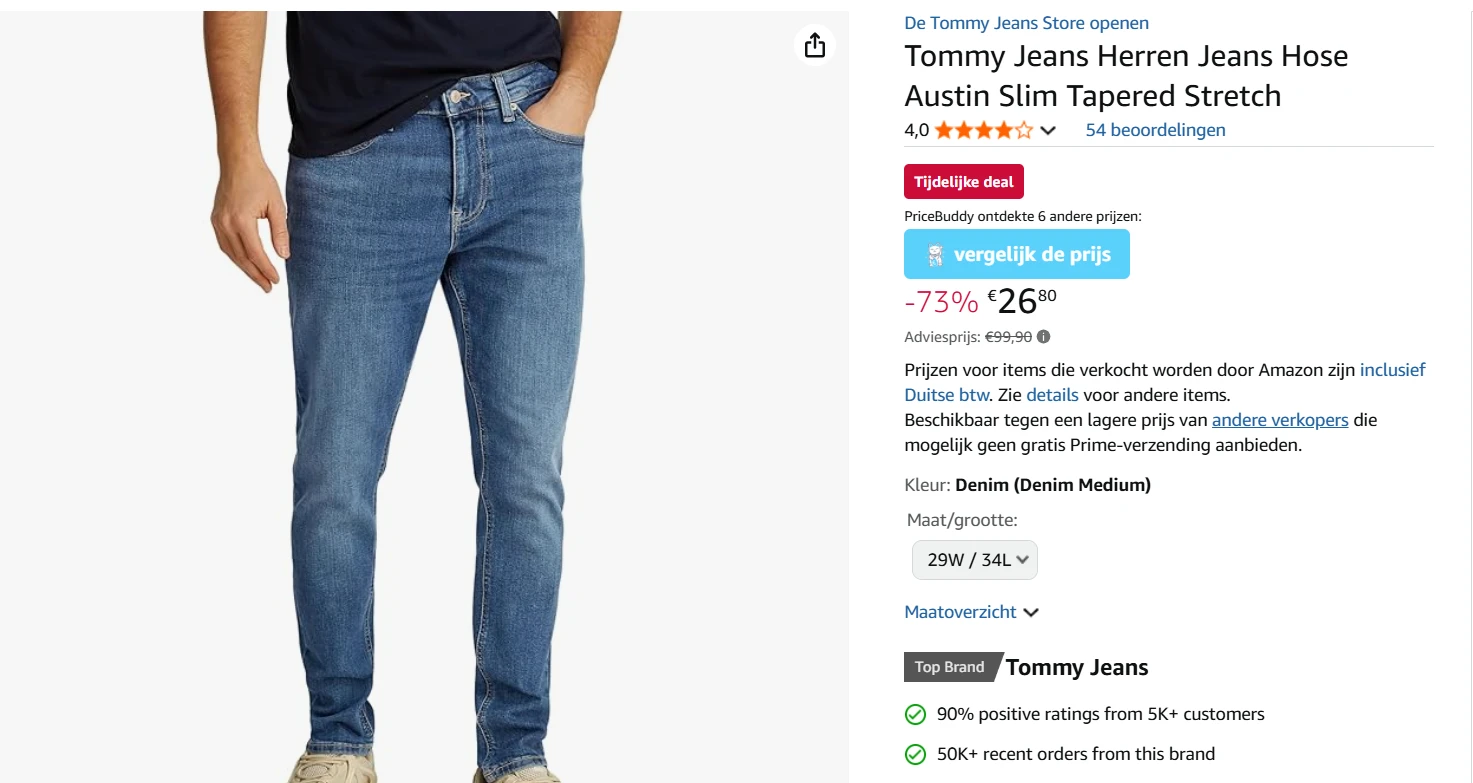Open the 29W / 34L size dropdown

974,560
